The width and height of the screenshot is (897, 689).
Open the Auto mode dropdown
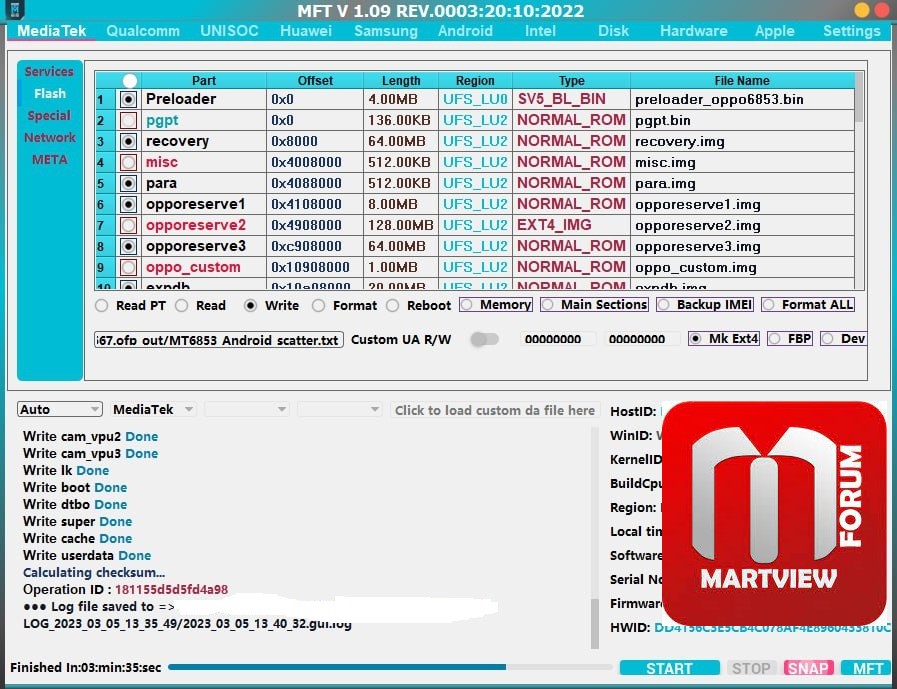[x=59, y=409]
